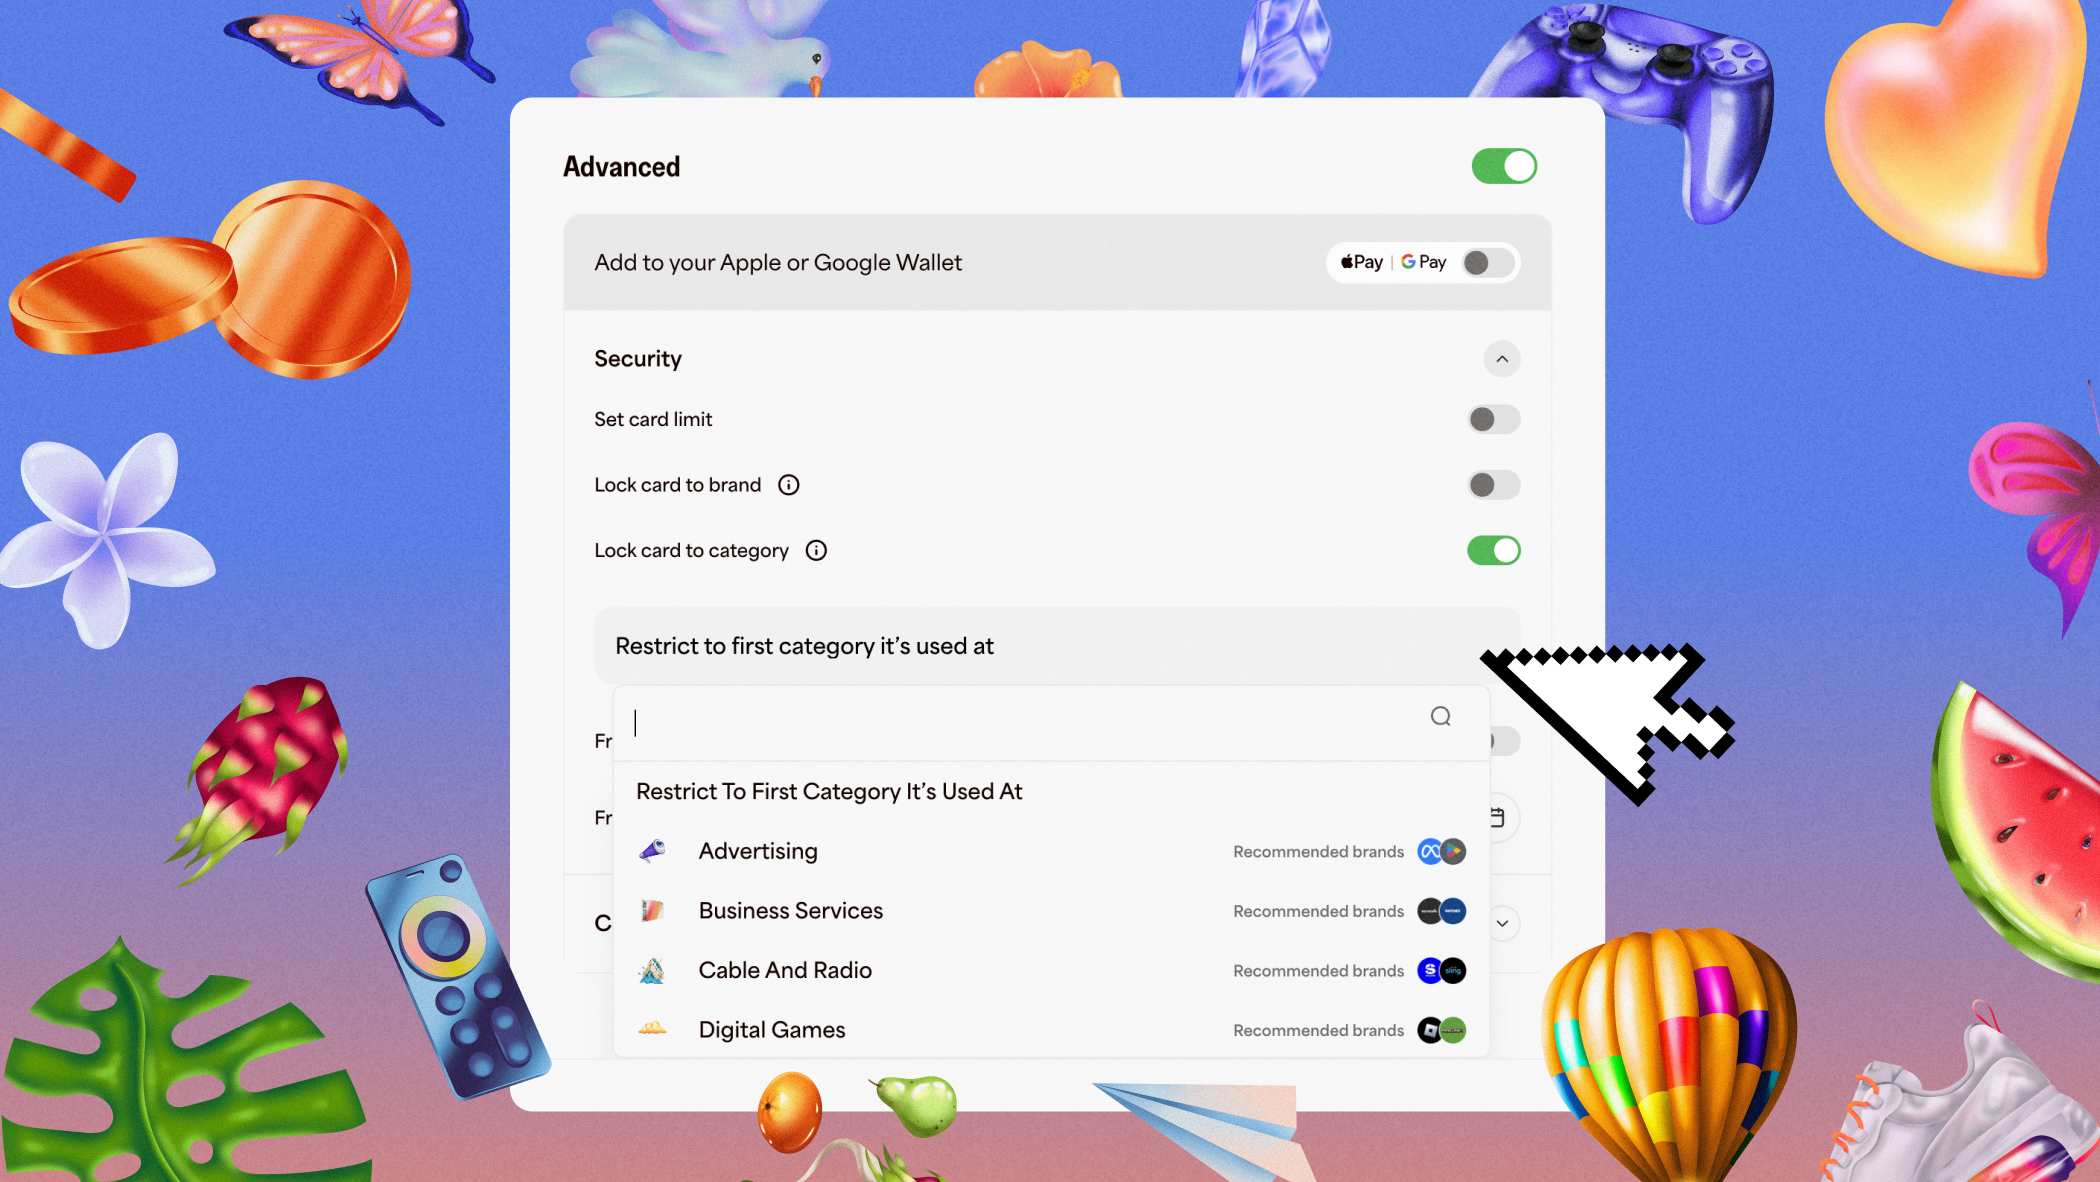Click the Business Services category icon
The image size is (2100, 1182).
(652, 911)
